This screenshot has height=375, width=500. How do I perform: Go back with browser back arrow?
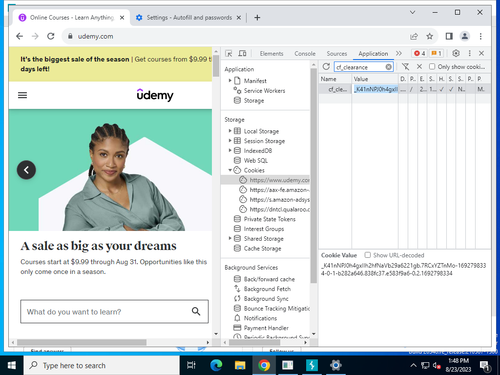(x=20, y=36)
